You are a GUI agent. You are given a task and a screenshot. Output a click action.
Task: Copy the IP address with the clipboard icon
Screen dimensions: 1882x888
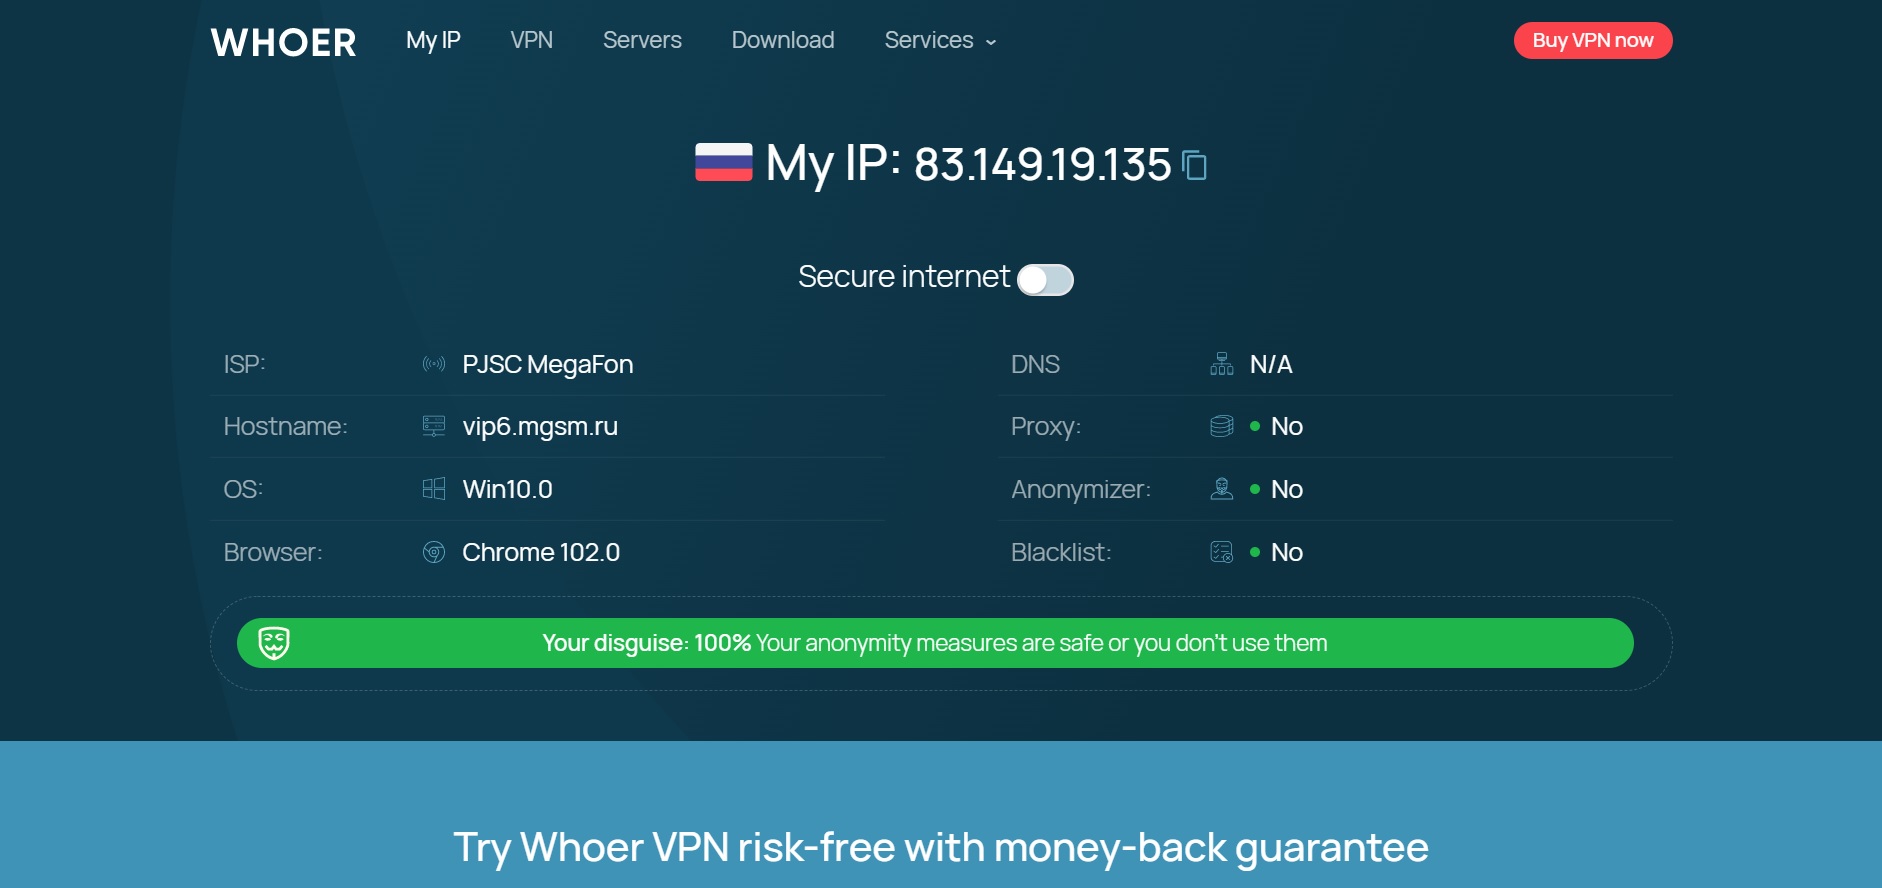click(1194, 165)
